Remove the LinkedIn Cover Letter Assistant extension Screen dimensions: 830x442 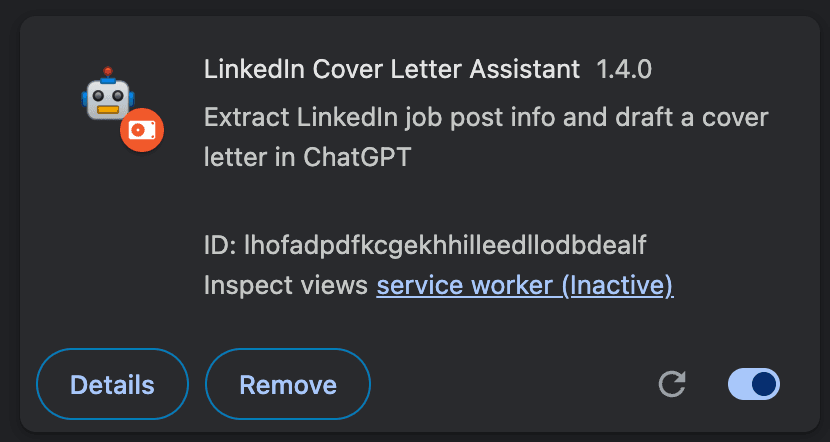(x=288, y=384)
